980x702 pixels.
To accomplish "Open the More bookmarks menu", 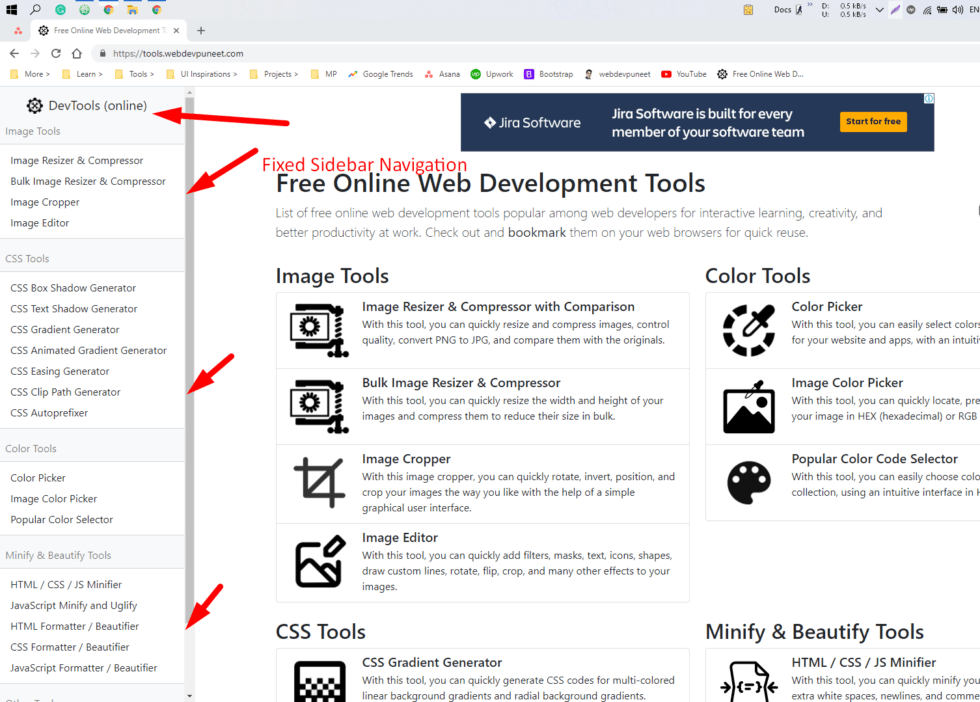I will (x=36, y=73).
